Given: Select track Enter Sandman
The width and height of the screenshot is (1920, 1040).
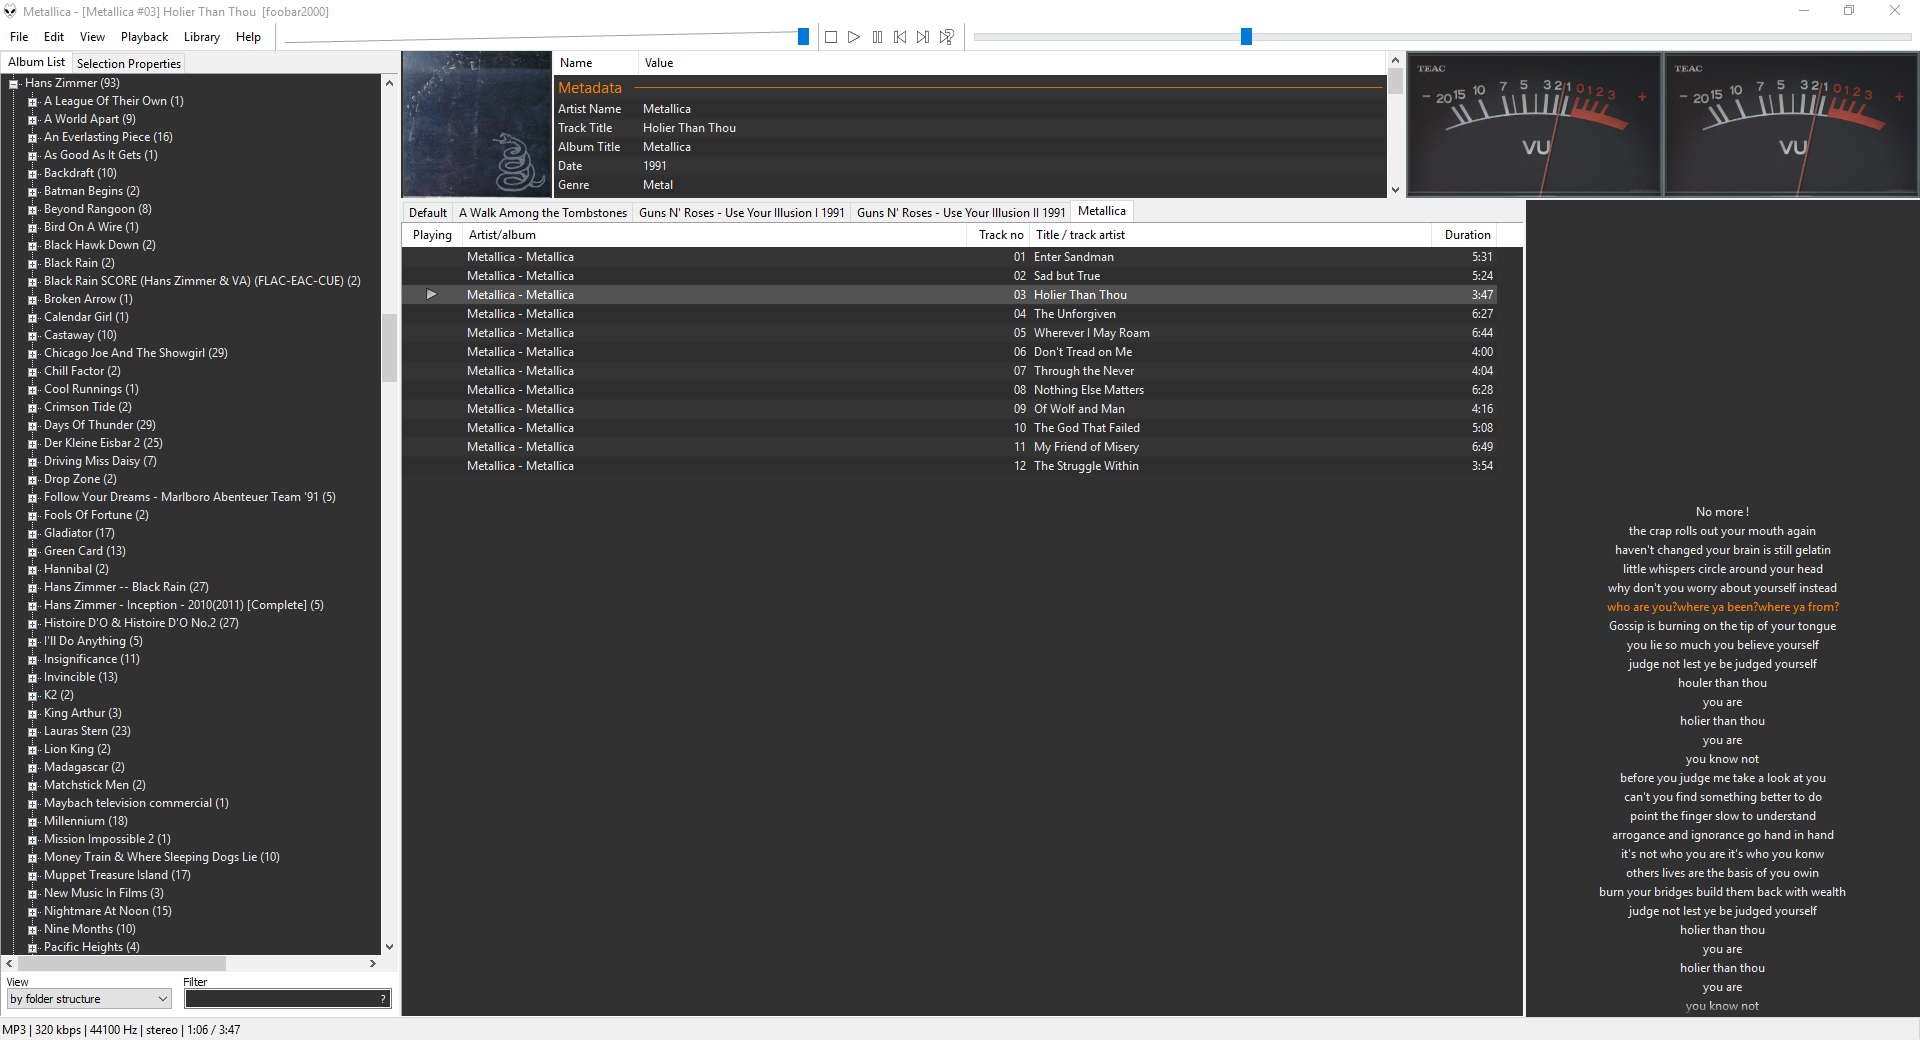Looking at the screenshot, I should pyautogui.click(x=949, y=257).
